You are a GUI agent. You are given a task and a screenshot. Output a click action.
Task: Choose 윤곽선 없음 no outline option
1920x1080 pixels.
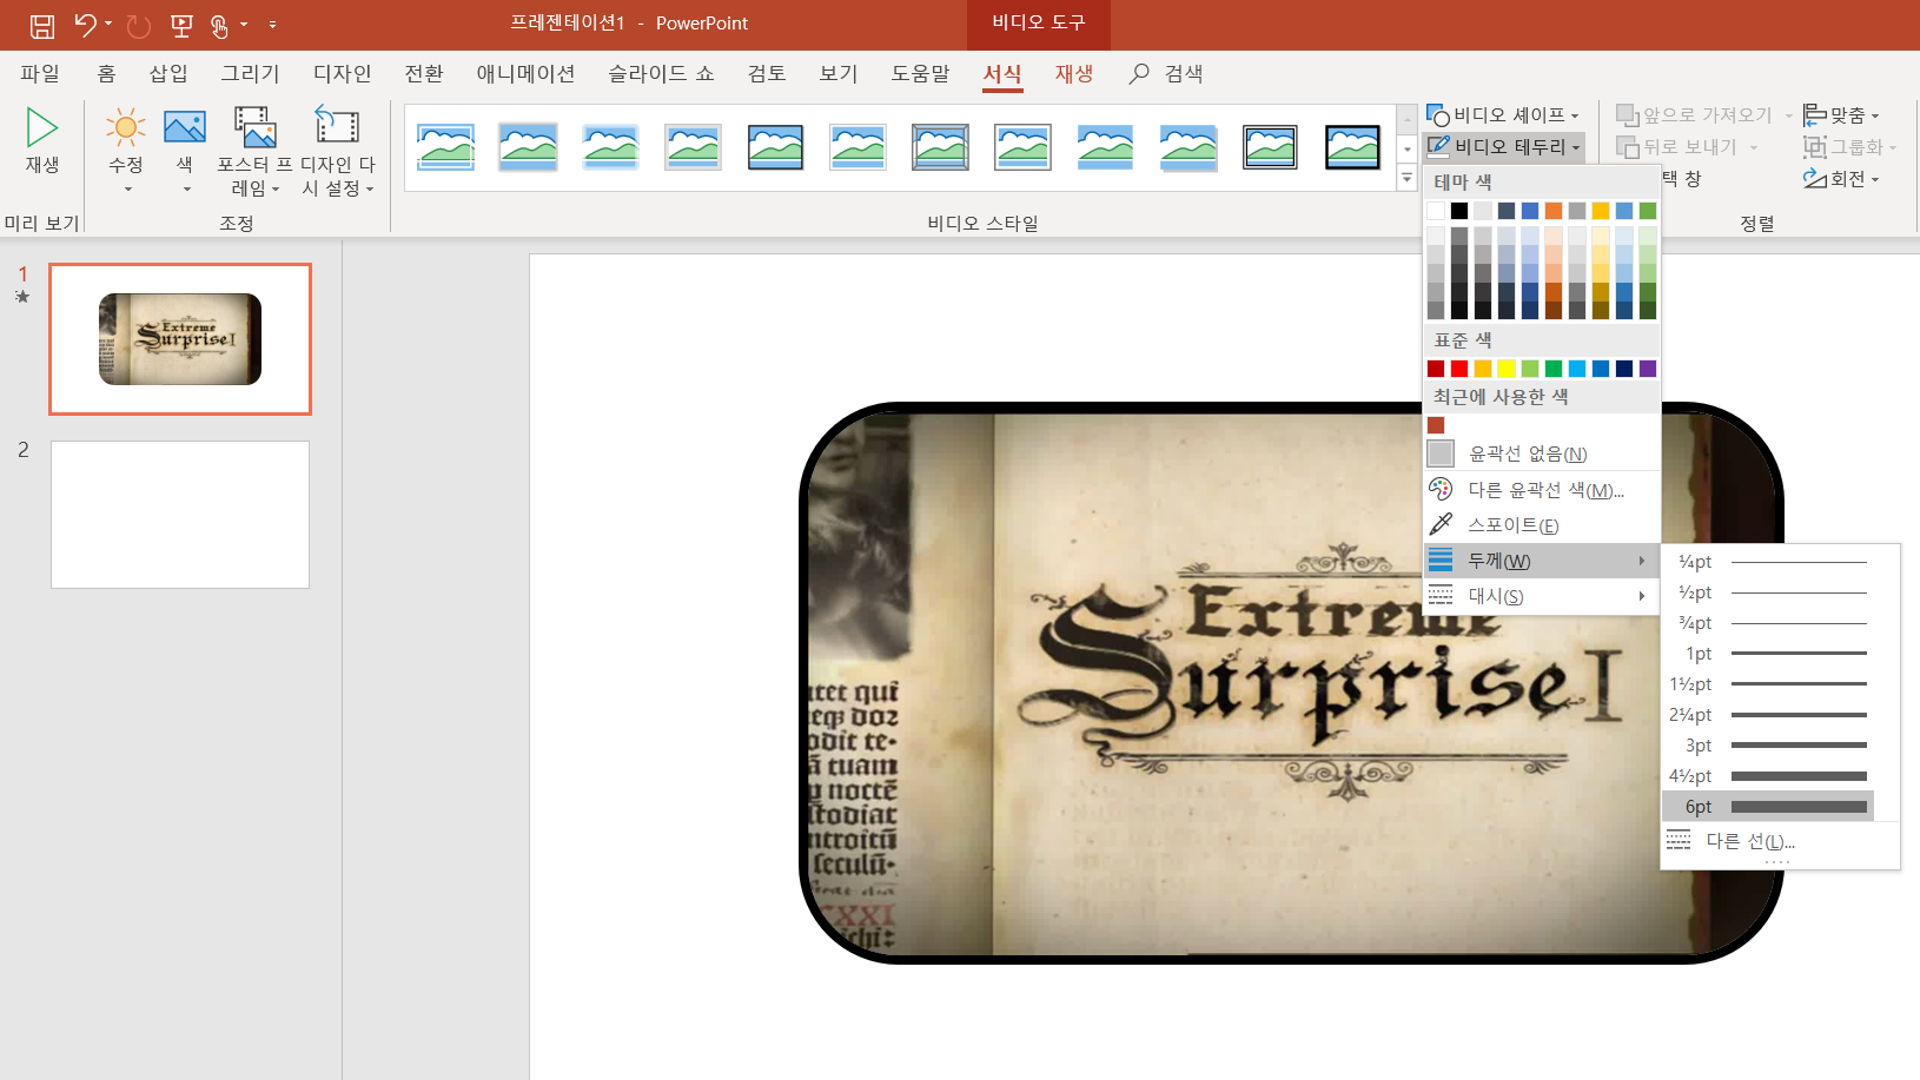point(1527,454)
